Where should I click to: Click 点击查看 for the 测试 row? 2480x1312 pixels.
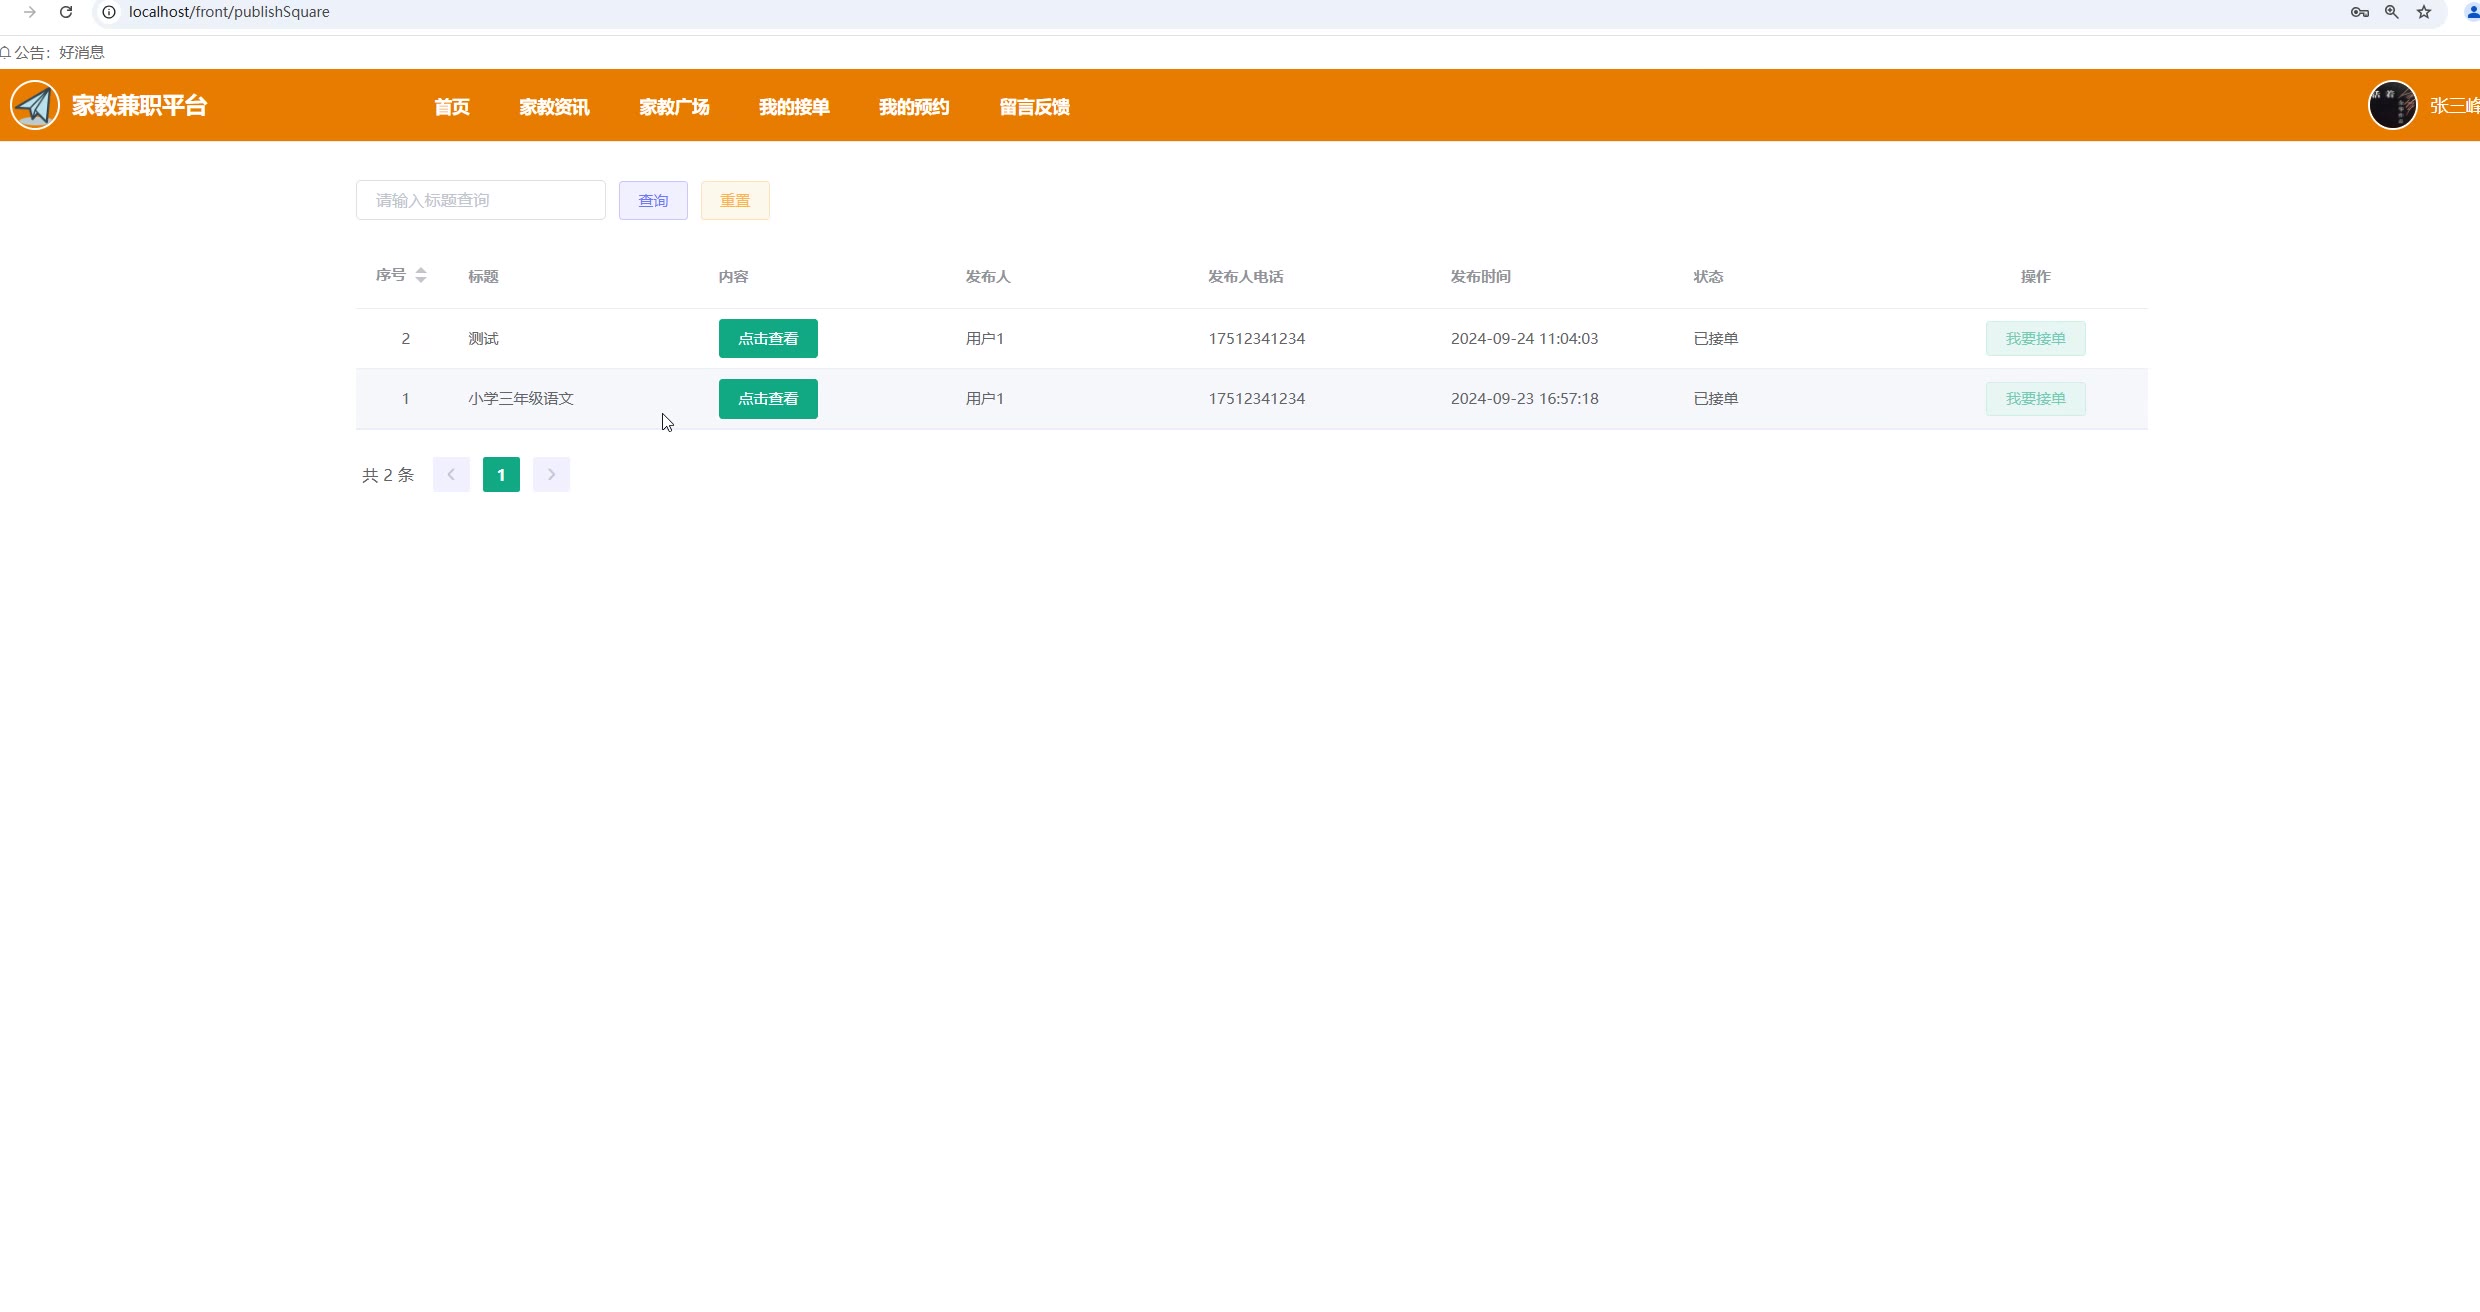pos(768,338)
